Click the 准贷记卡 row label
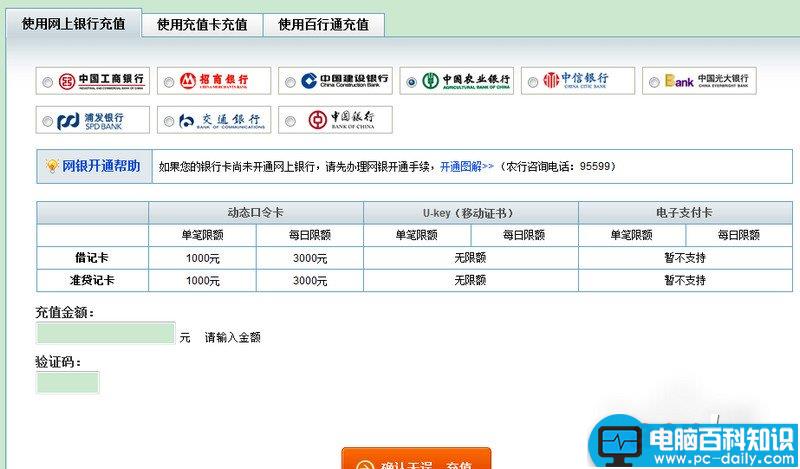The height and width of the screenshot is (469, 800). pyautogui.click(x=92, y=280)
